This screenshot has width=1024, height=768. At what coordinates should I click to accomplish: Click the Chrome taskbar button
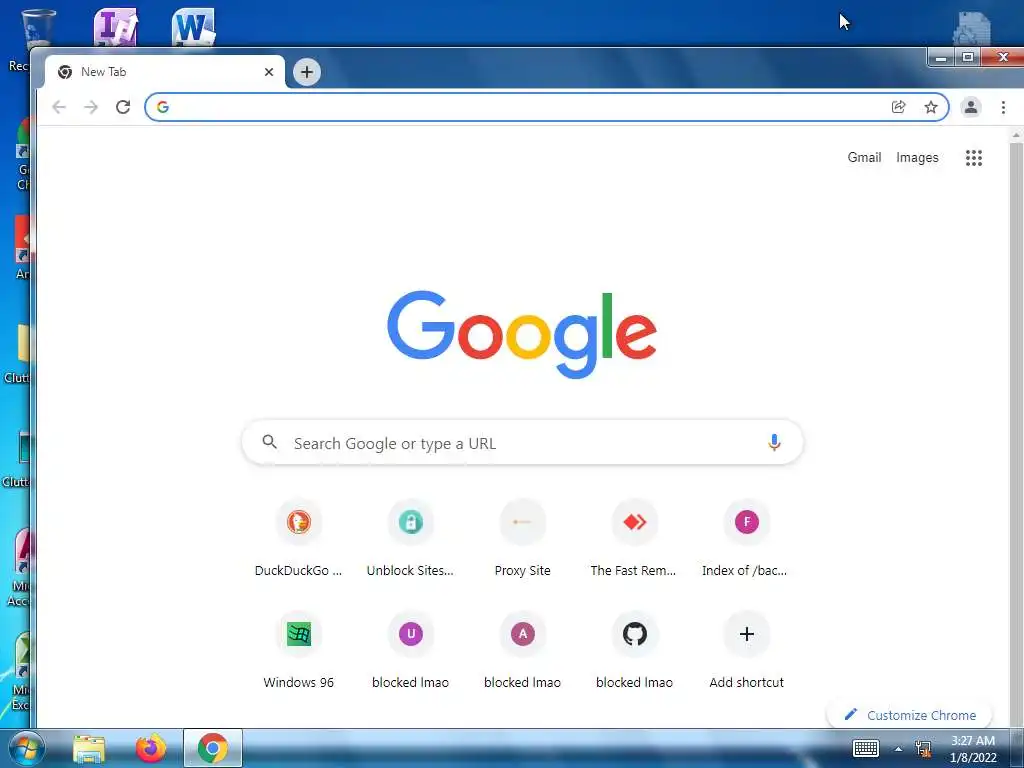212,748
